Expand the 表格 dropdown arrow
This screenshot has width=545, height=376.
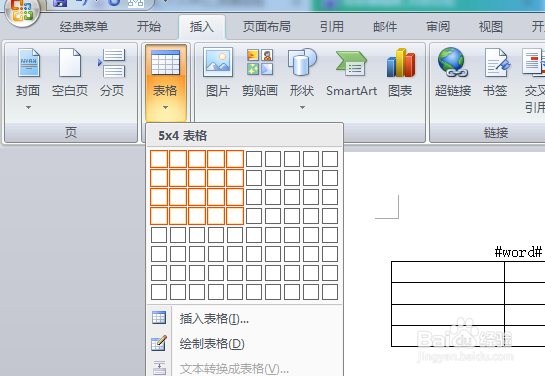pos(165,107)
